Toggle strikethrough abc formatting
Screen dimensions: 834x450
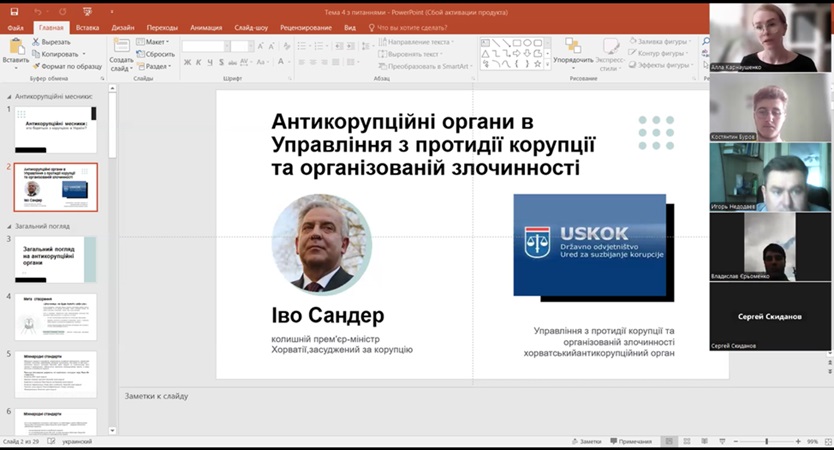(232, 62)
